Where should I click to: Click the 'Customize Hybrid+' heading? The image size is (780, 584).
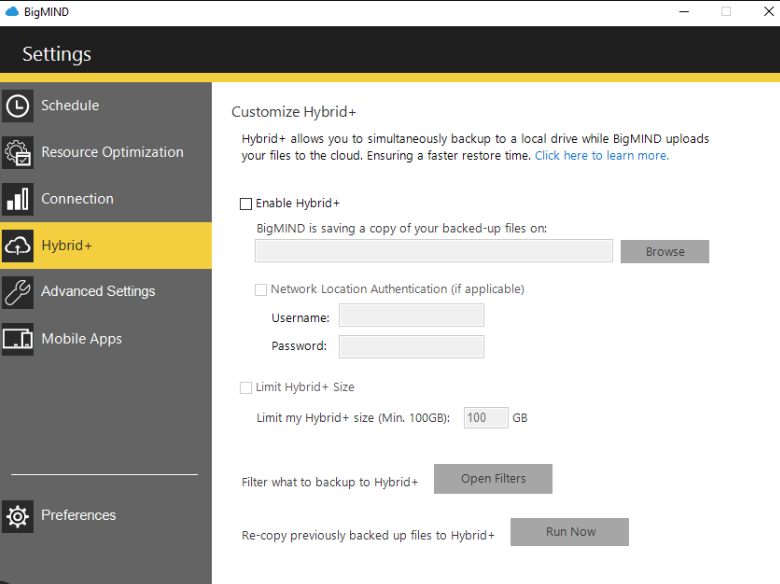293,112
